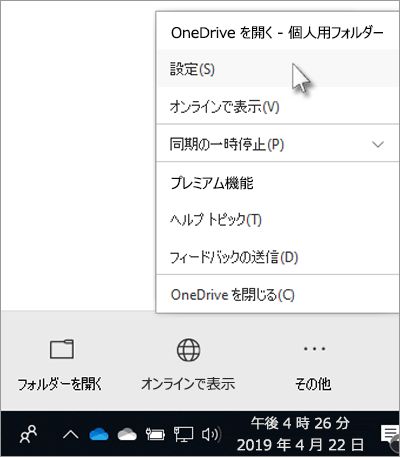
Task: Open the Action Center notification icon
Action: coord(390,434)
